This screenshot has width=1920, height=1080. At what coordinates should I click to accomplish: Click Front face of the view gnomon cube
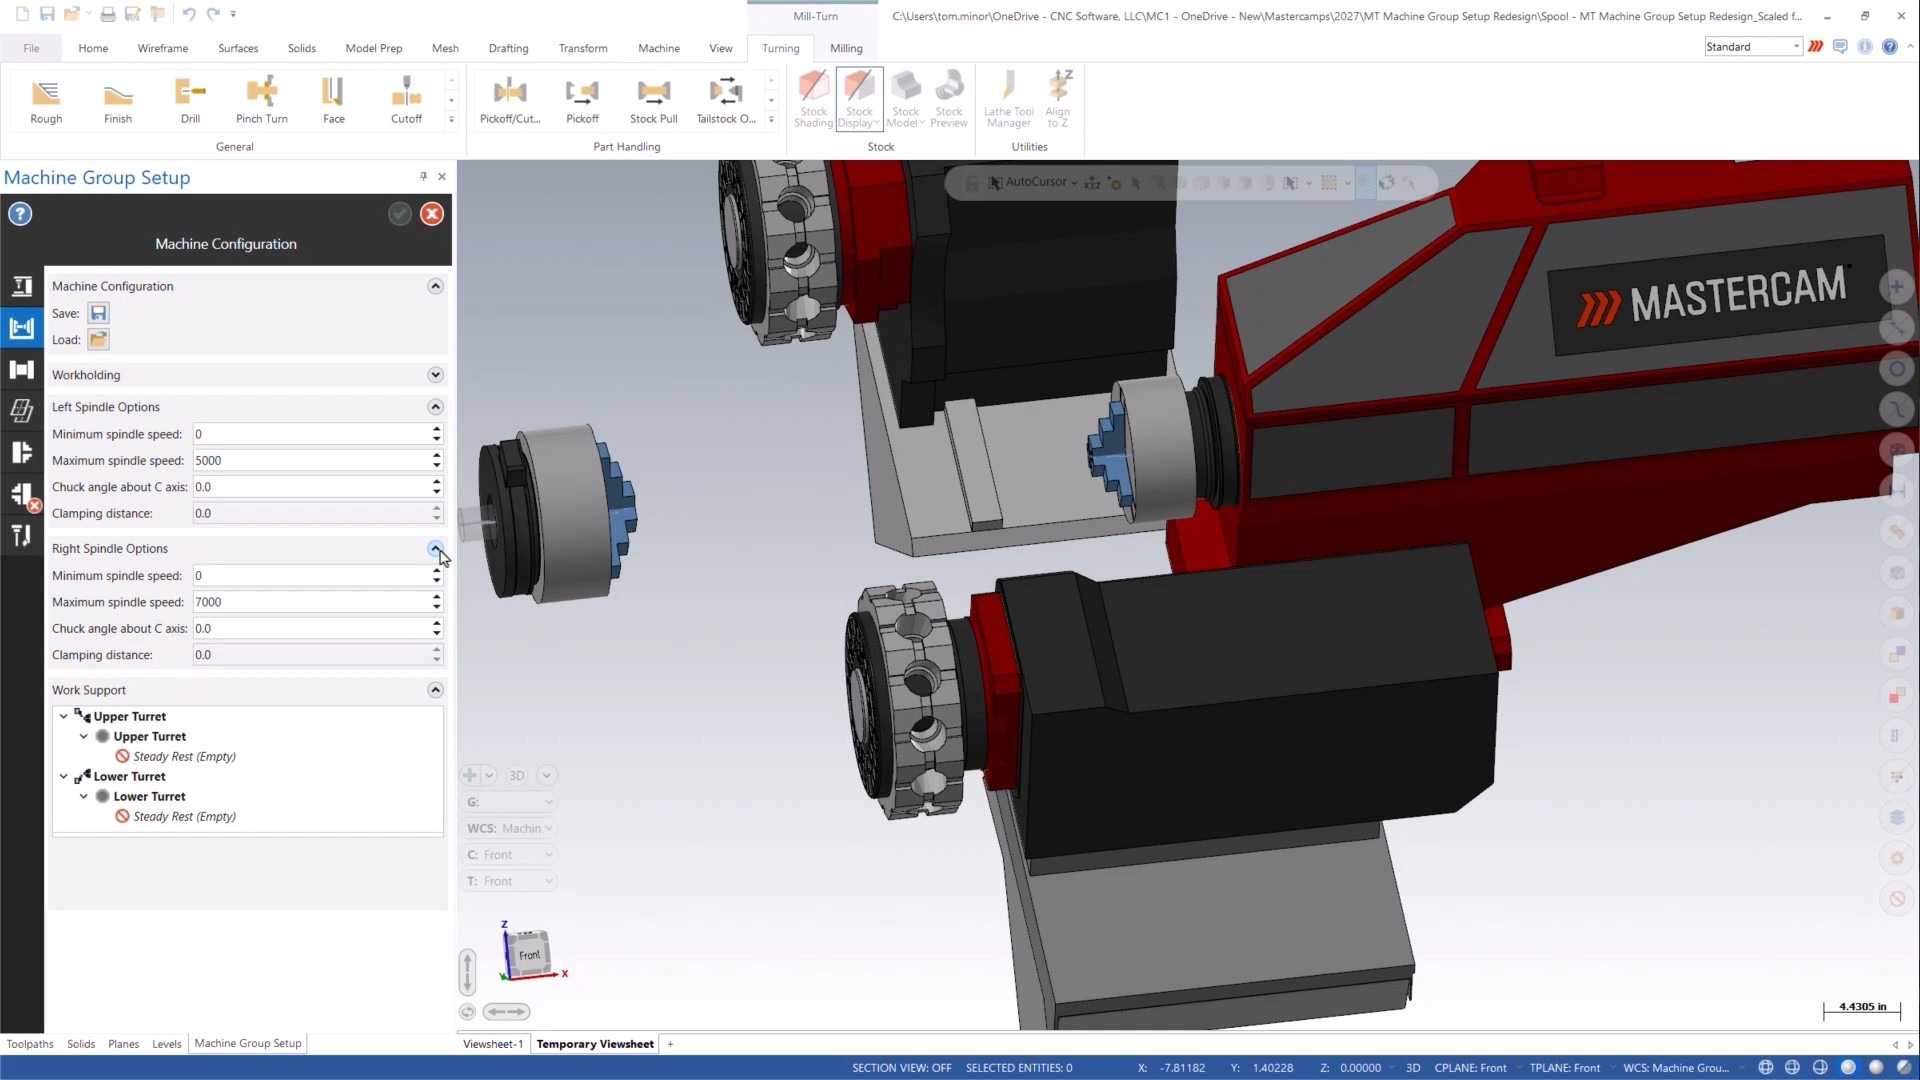[x=530, y=955]
